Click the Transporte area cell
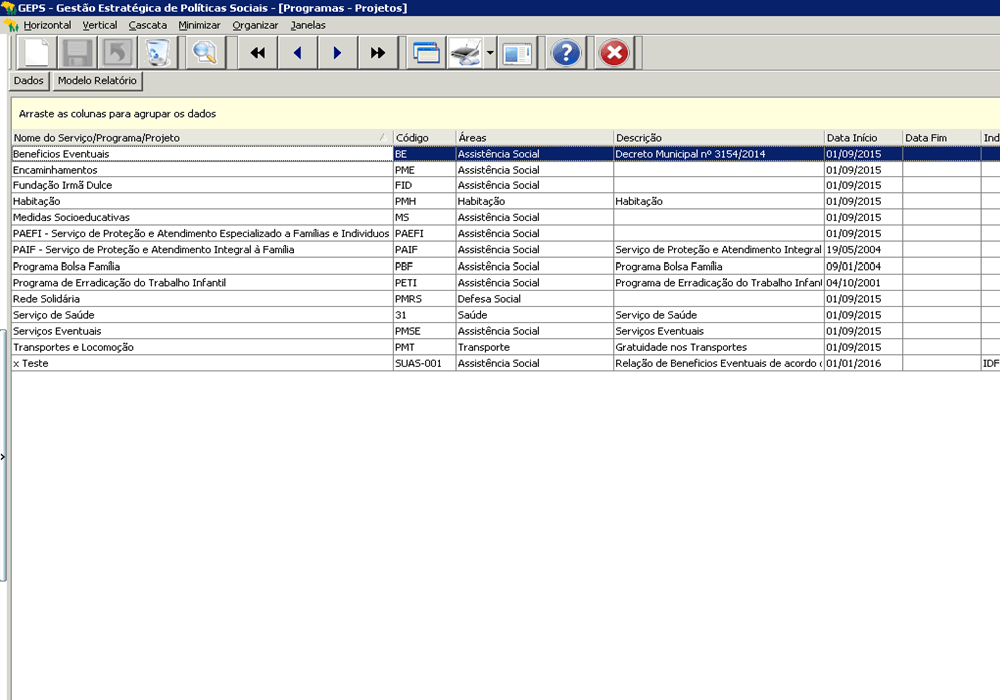The height and width of the screenshot is (700, 1000). 534,347
